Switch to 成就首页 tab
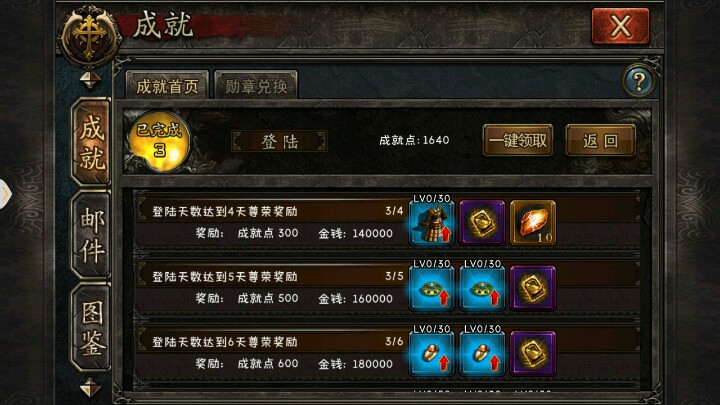Viewport: 720px width, 405px height. [x=167, y=85]
